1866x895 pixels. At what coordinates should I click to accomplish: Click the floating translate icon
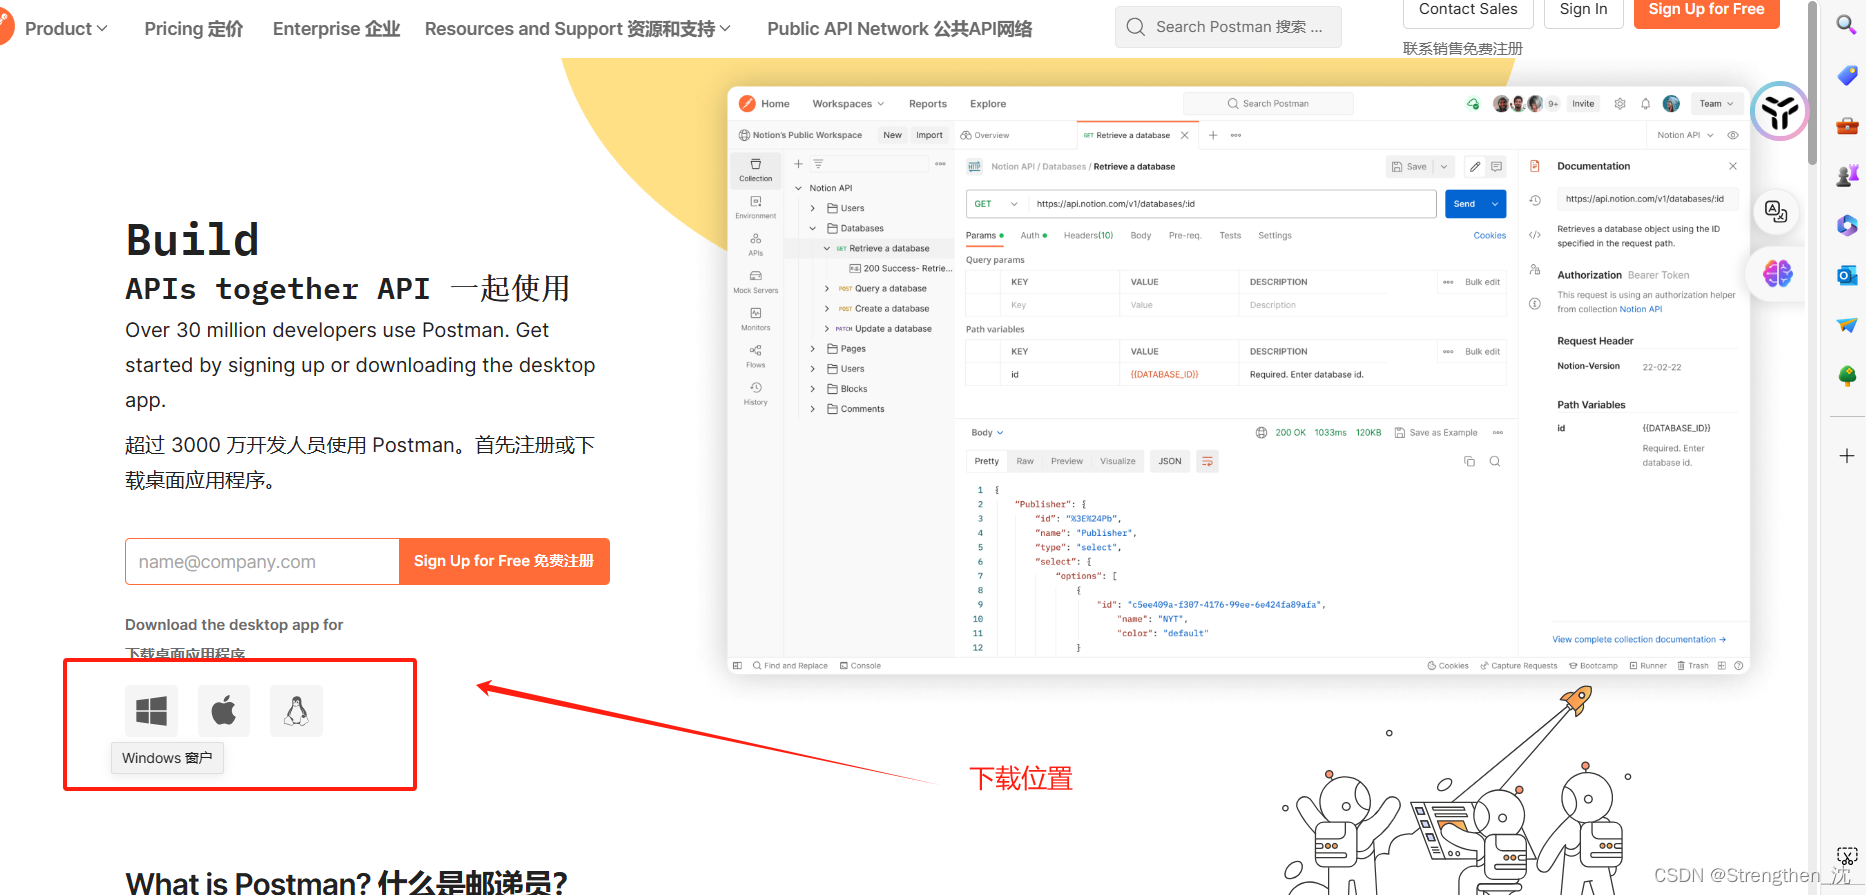coord(1776,212)
